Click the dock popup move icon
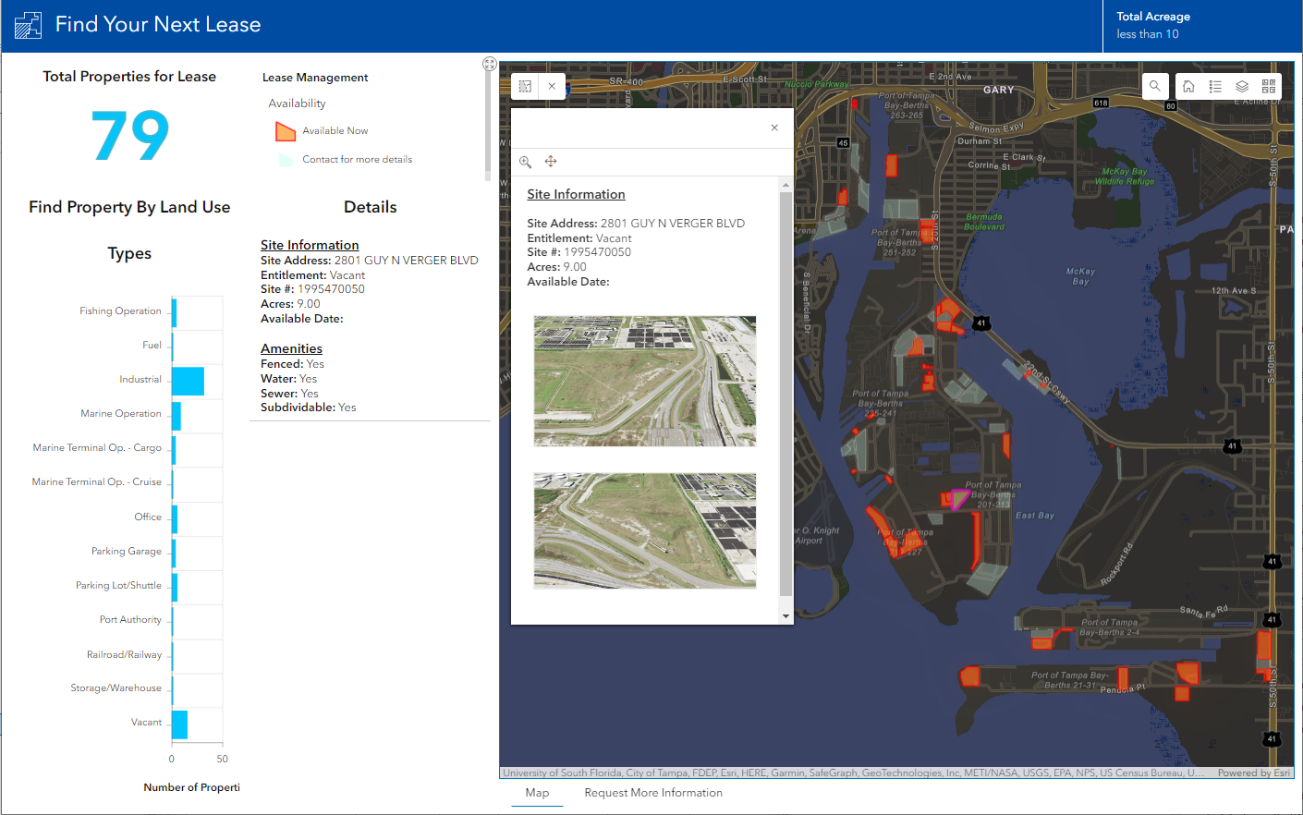 pyautogui.click(x=550, y=161)
